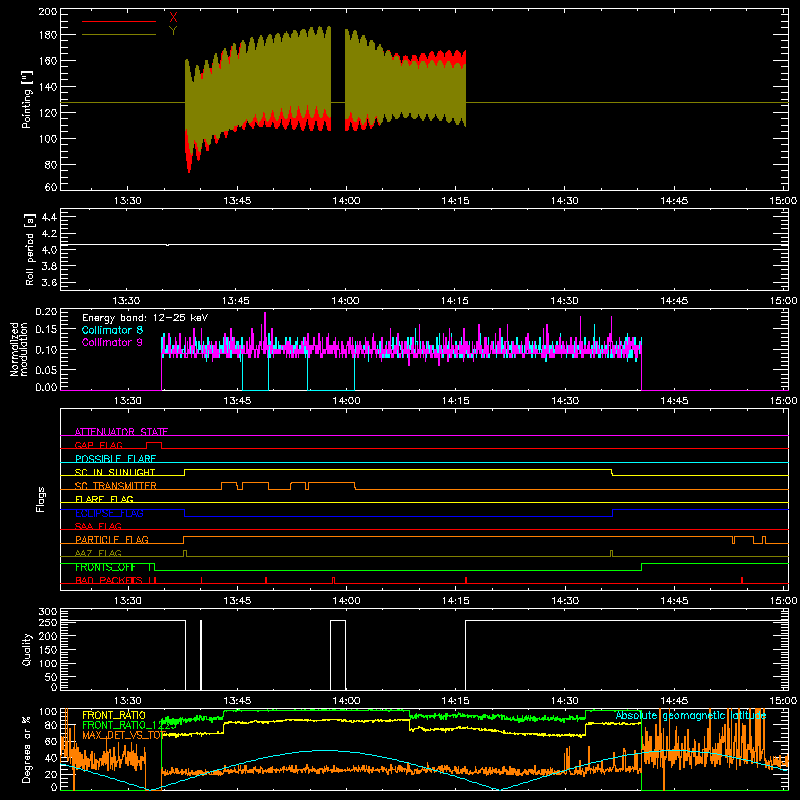Click the 'Normalized modulation' axis title
800x800 pixels.
point(19,349)
